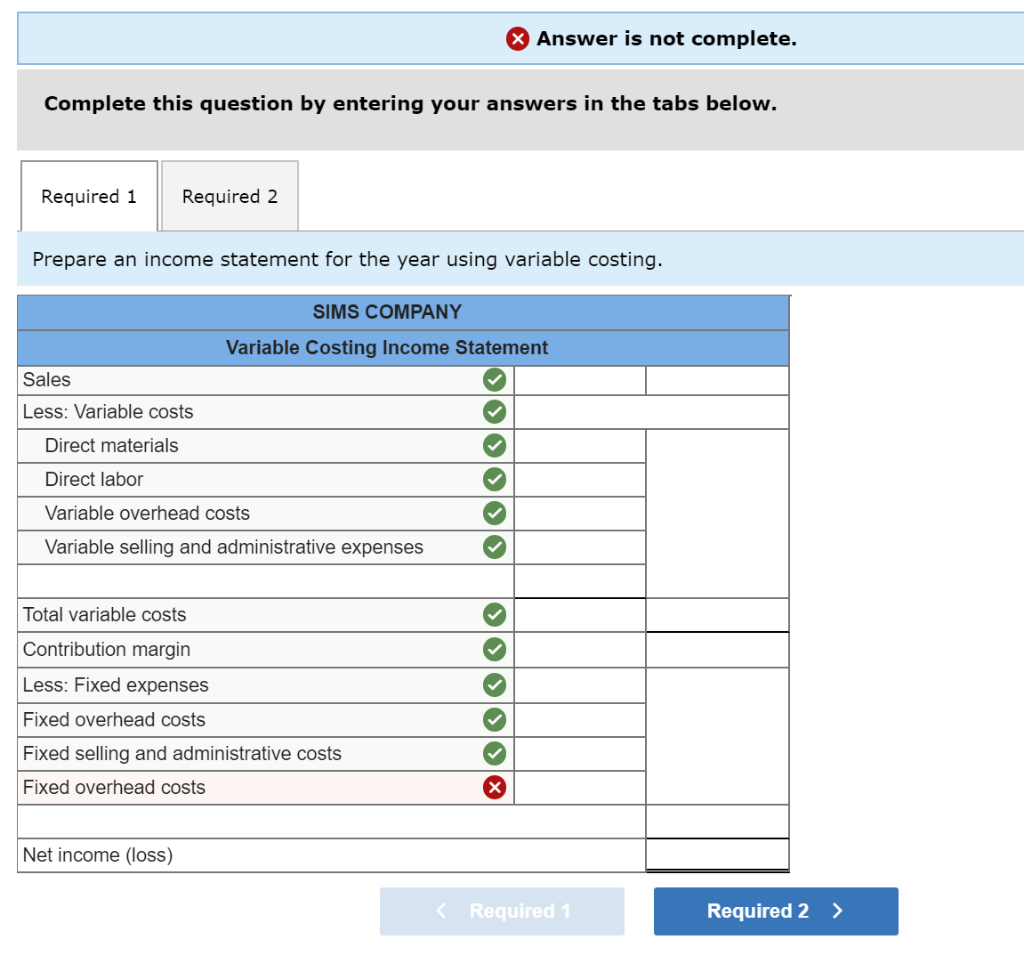Click the correct Fixed overhead costs row checkmark
Image resolution: width=1024 pixels, height=980 pixels.
(x=494, y=719)
